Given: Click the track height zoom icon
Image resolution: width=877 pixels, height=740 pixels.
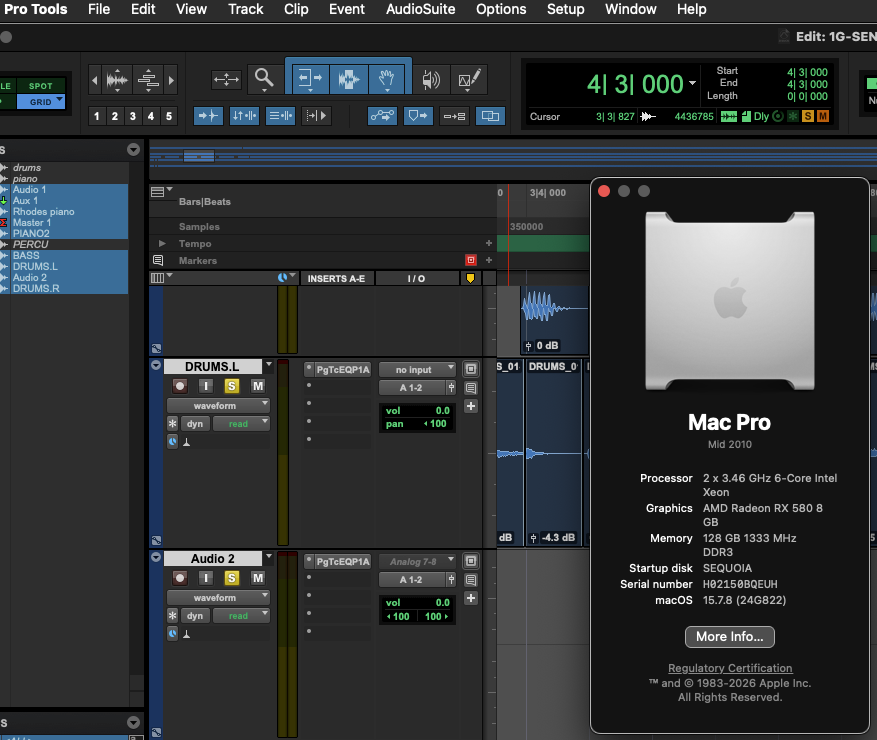Looking at the screenshot, I should pyautogui.click(x=148, y=80).
